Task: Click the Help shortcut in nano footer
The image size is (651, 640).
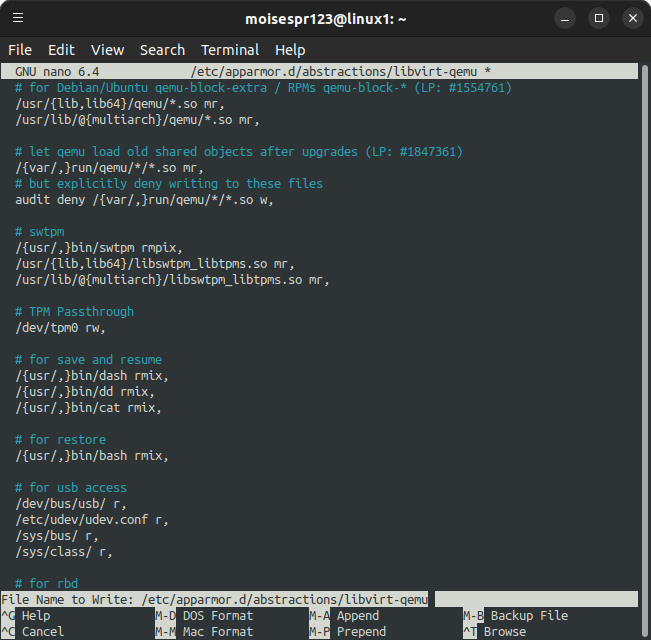Action: click(35, 616)
